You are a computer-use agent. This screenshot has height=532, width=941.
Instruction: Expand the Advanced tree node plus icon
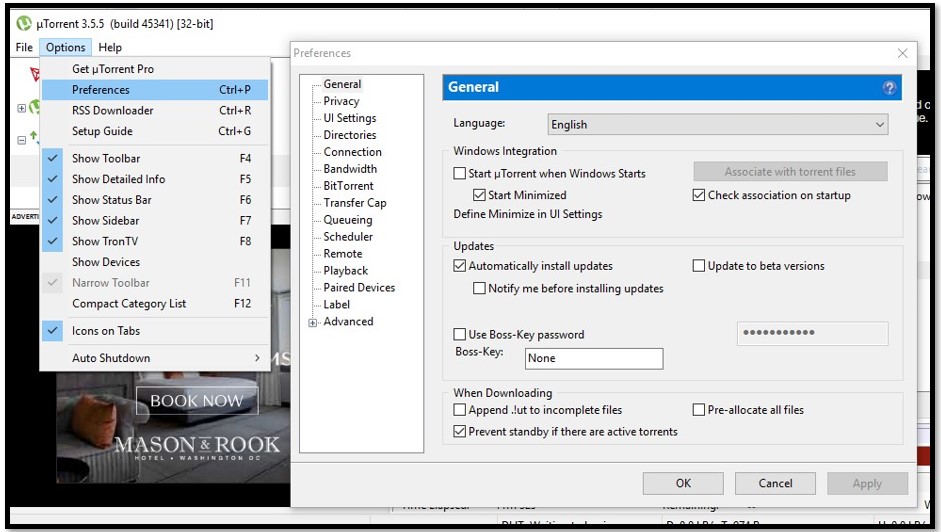pyautogui.click(x=313, y=322)
